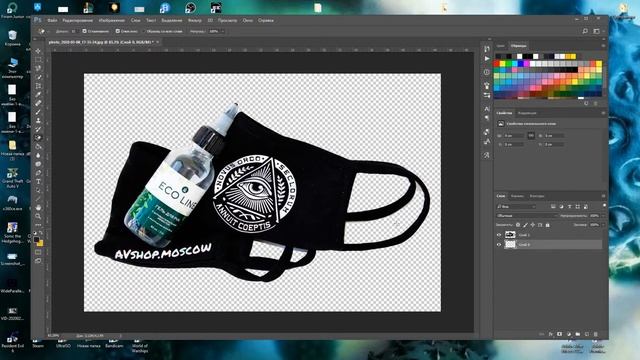Open the Actions panel play icon
The image size is (640, 360).
pyautogui.click(x=487, y=59)
